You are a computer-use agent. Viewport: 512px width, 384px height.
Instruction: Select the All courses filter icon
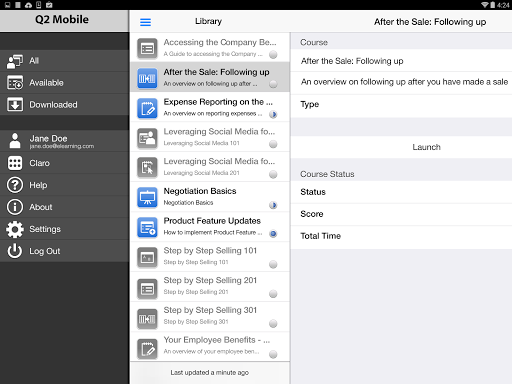[15, 61]
